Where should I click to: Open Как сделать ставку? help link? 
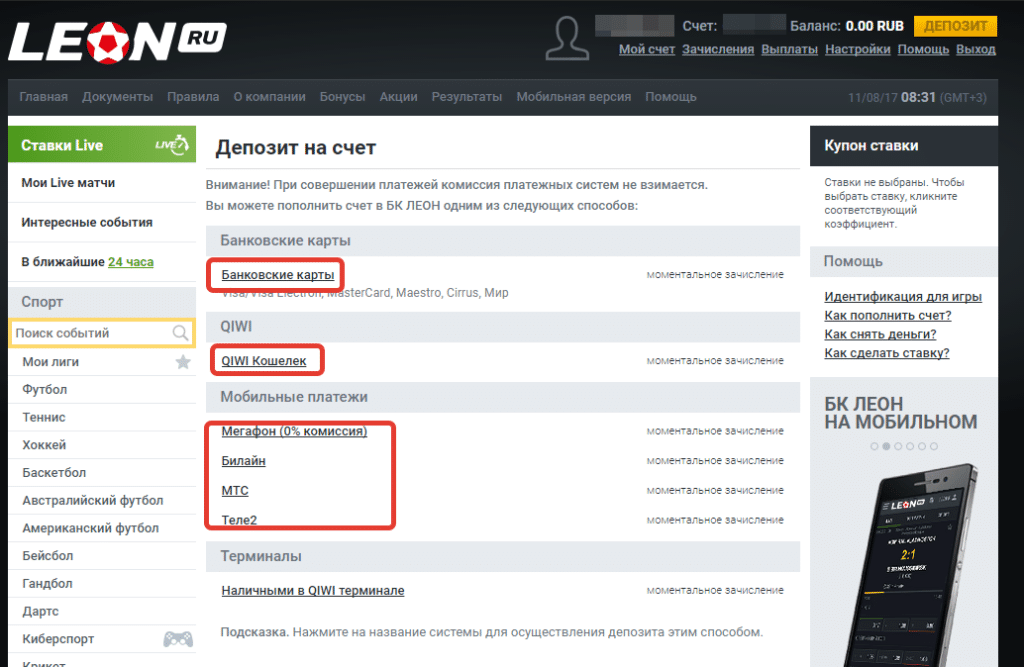(x=887, y=353)
